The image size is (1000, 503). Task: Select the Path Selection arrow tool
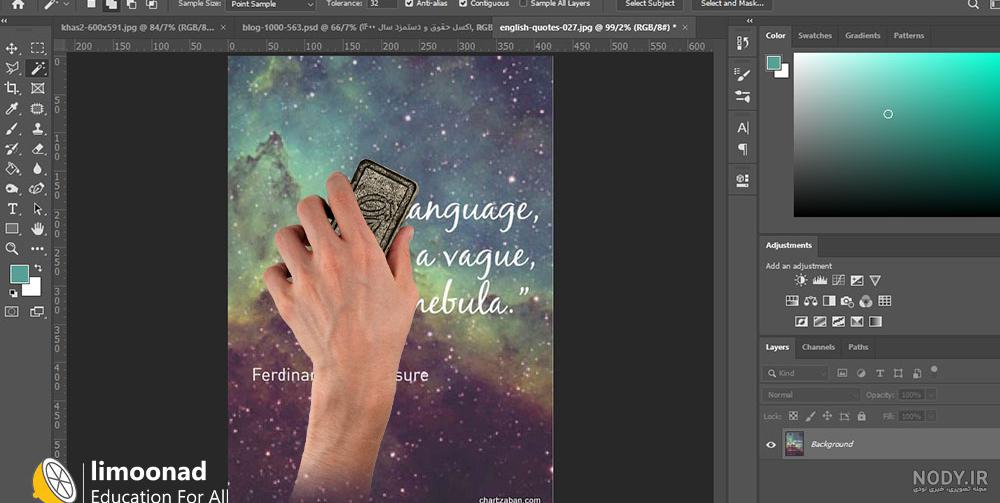click(x=38, y=208)
